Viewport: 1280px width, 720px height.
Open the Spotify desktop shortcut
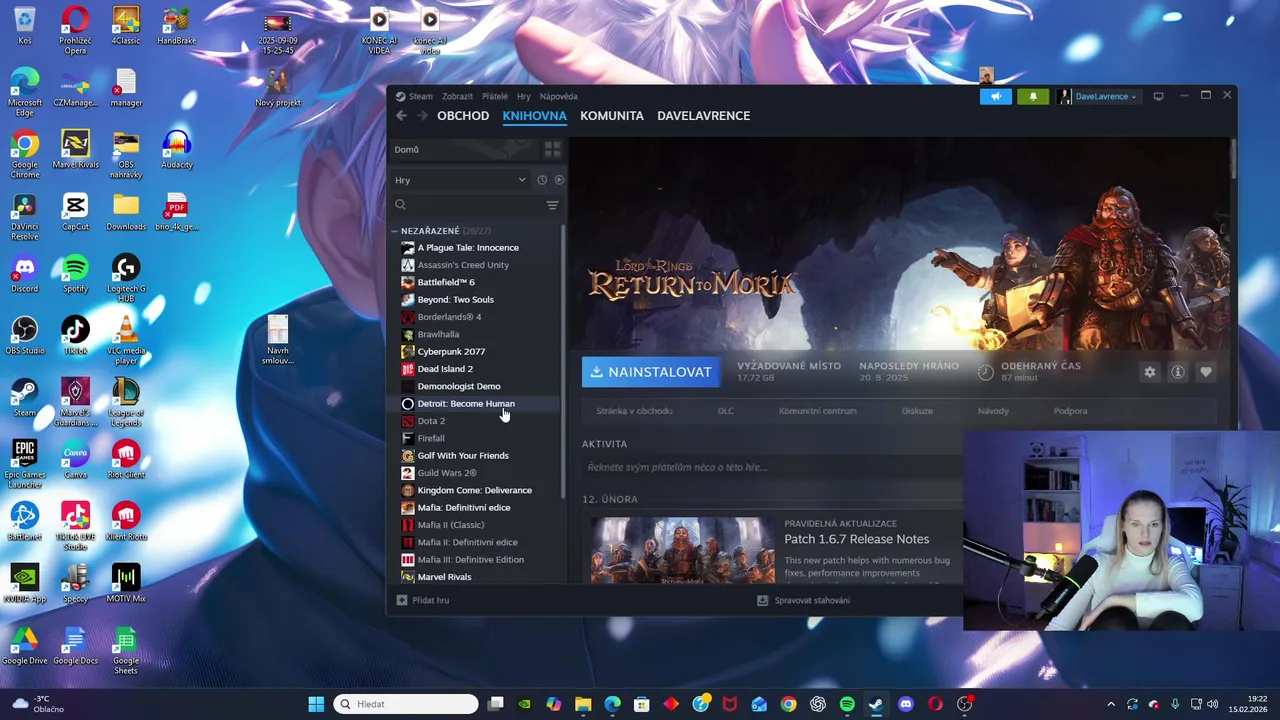click(x=75, y=274)
